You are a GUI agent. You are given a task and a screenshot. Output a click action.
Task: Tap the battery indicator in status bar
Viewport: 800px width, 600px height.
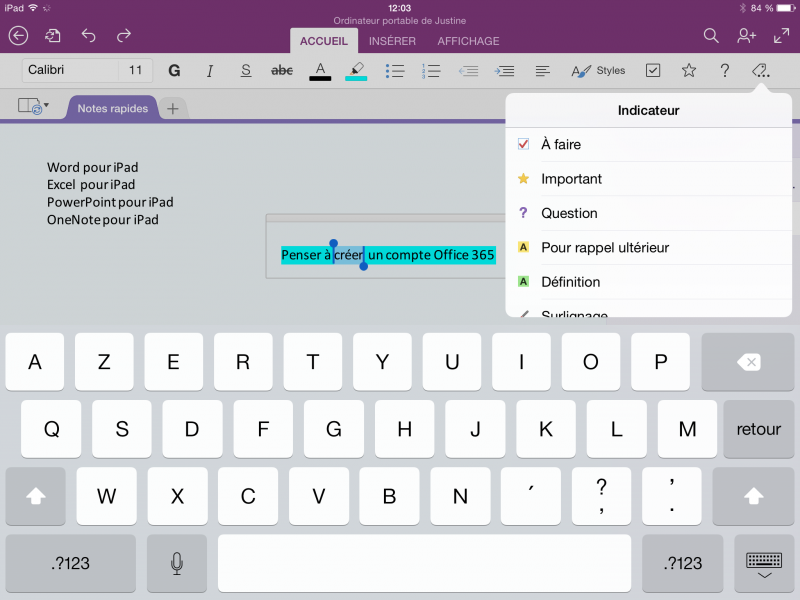pos(785,8)
